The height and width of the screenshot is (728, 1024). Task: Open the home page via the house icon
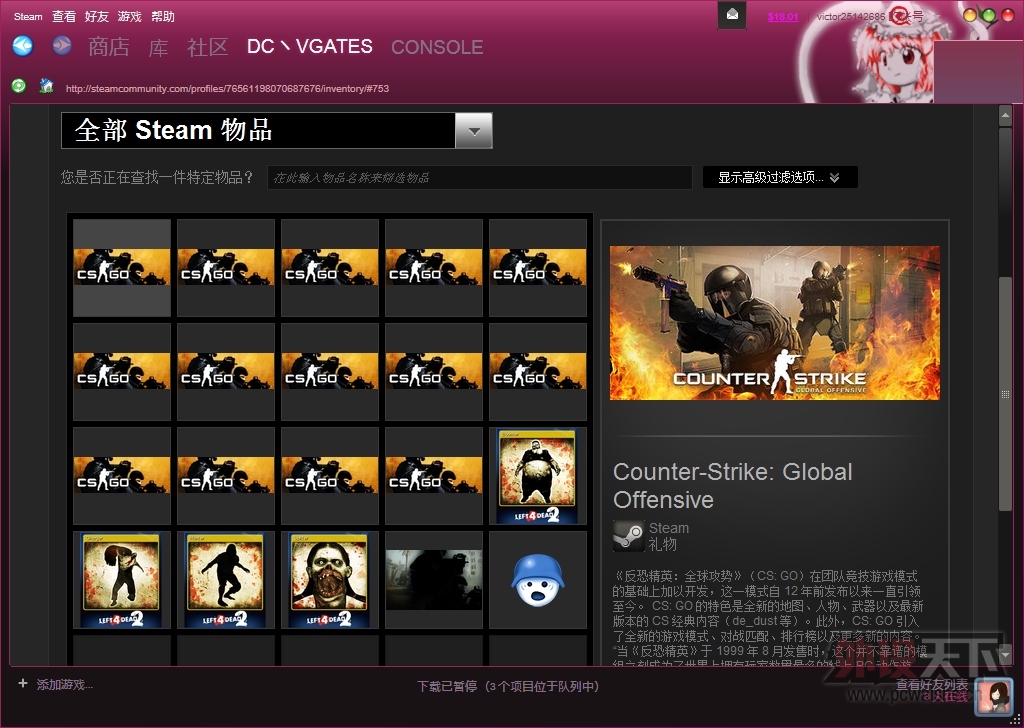point(46,86)
